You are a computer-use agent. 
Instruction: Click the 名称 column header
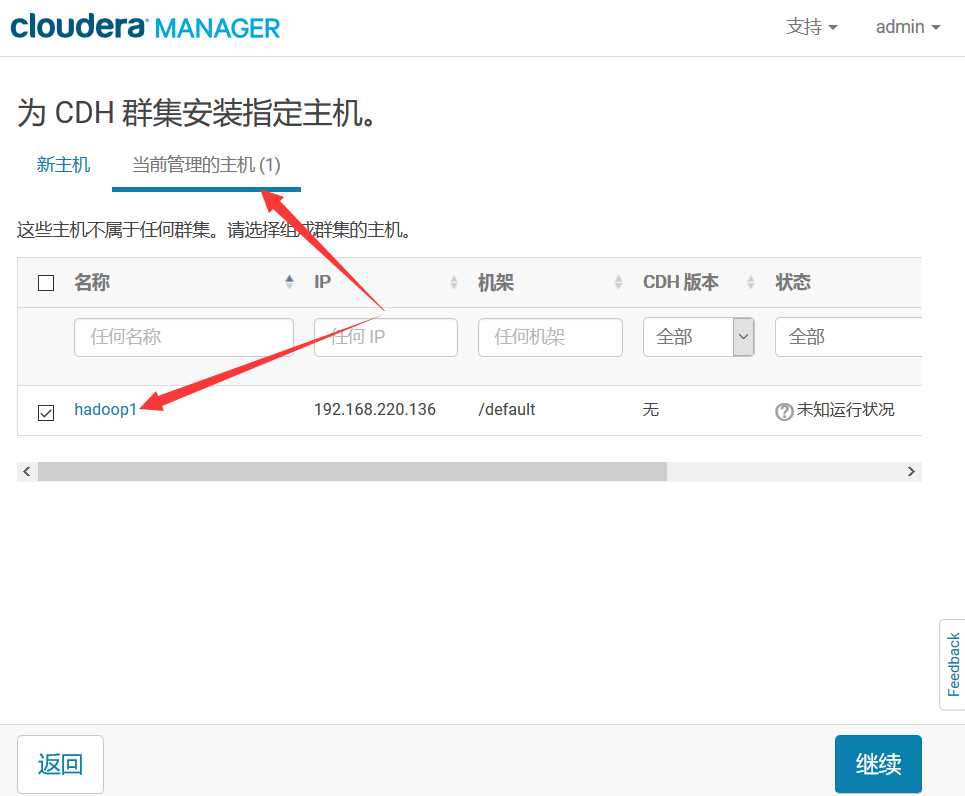tap(92, 282)
